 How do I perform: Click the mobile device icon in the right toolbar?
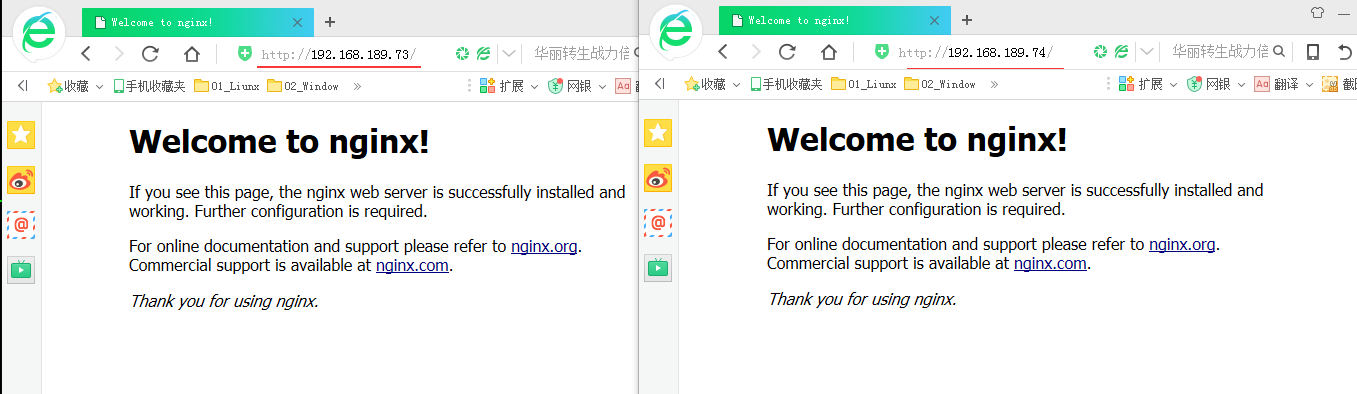(x=1313, y=53)
